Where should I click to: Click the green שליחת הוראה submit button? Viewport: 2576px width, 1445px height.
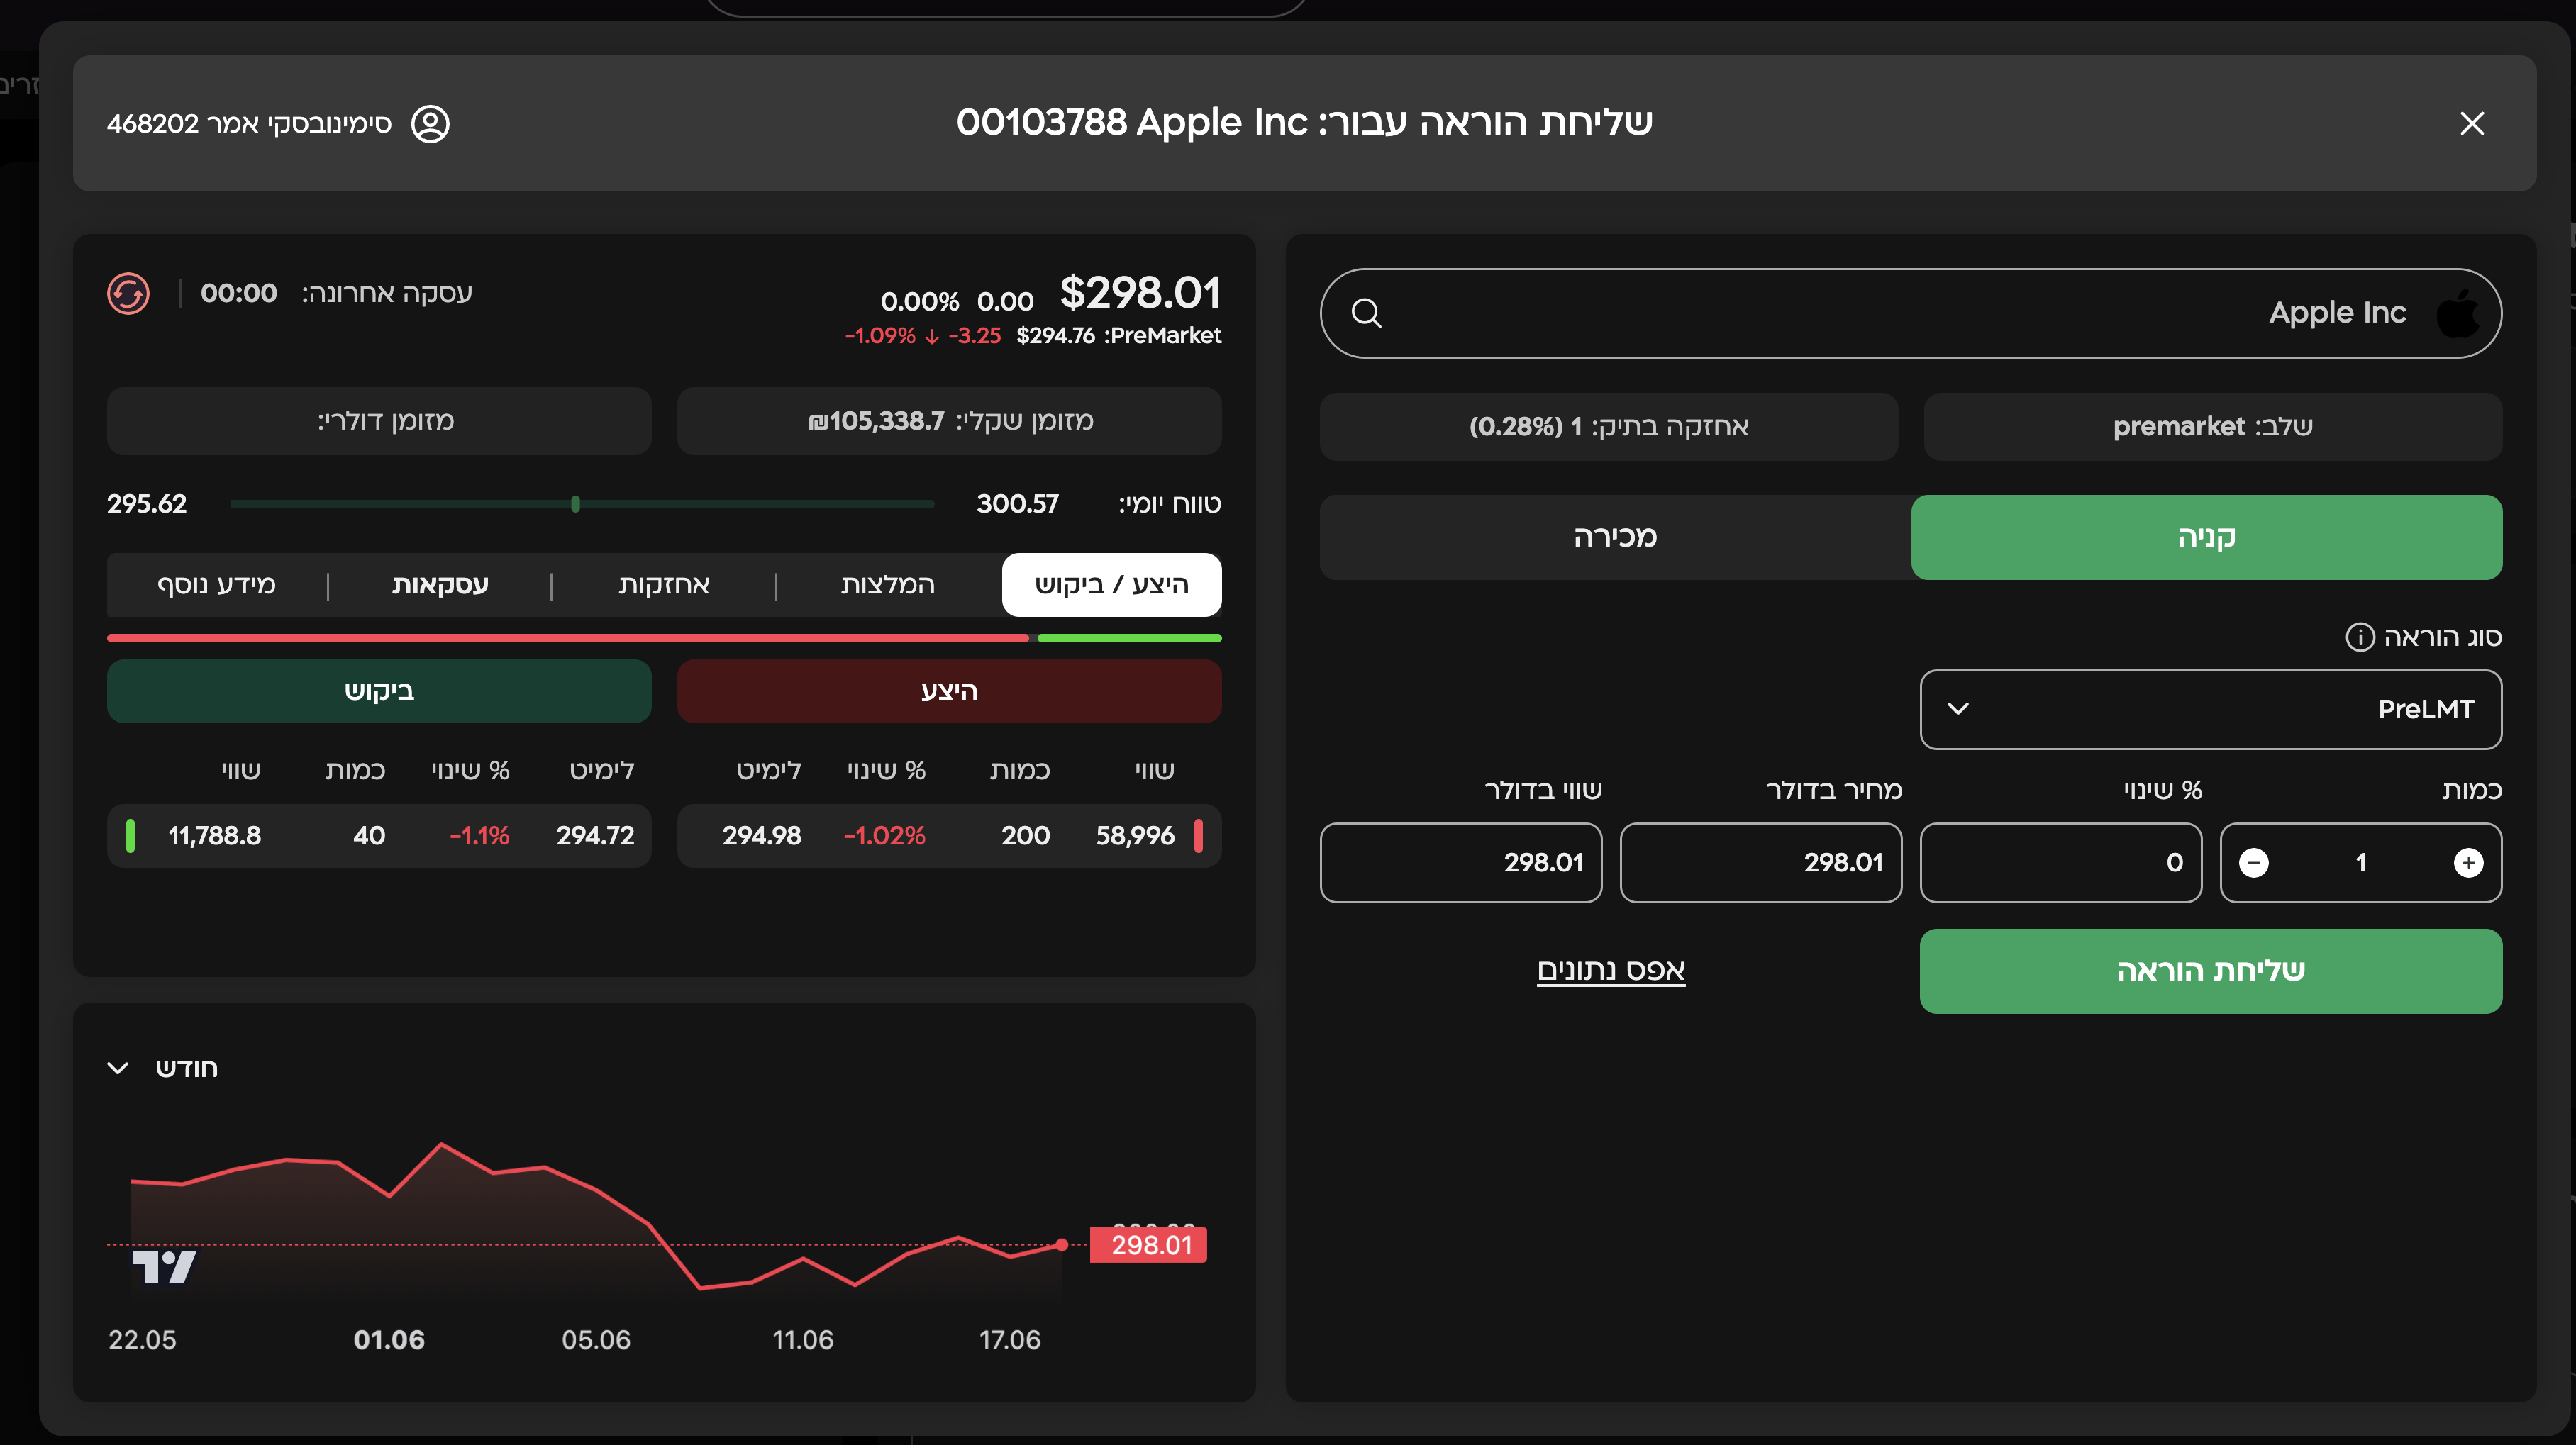[2210, 971]
